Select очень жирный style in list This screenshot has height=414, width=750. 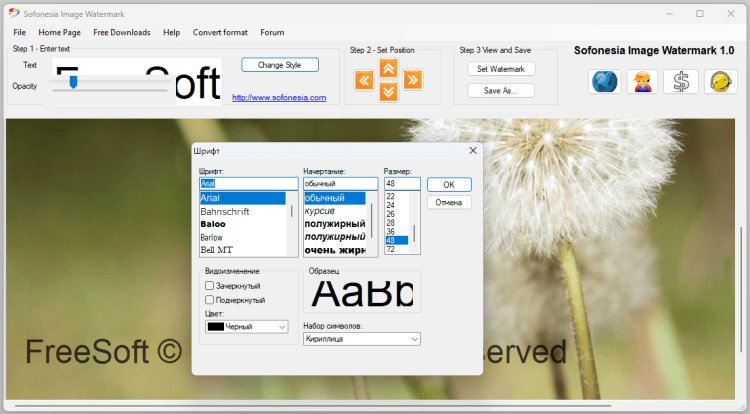coord(335,250)
